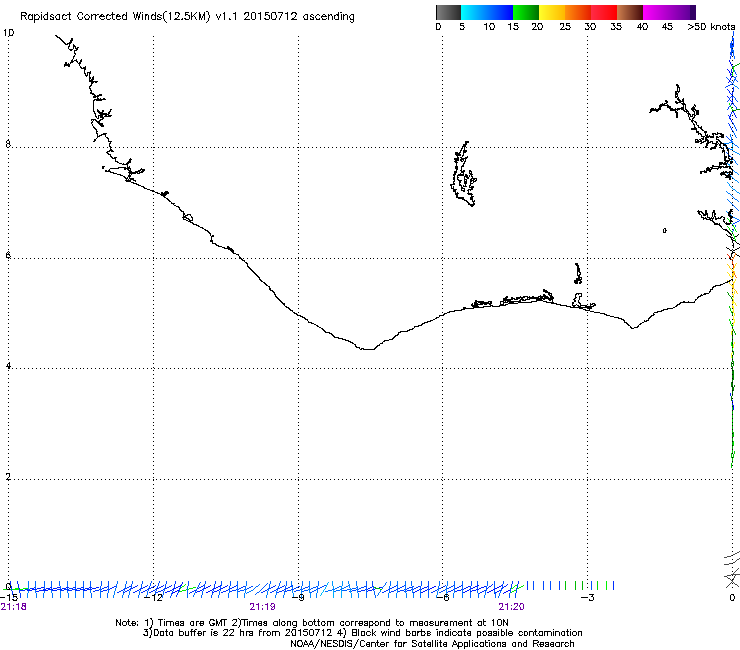Click the magenta-purple 40-50 knots legend swatch
Viewport: 740px width, 650px height.
point(669,12)
